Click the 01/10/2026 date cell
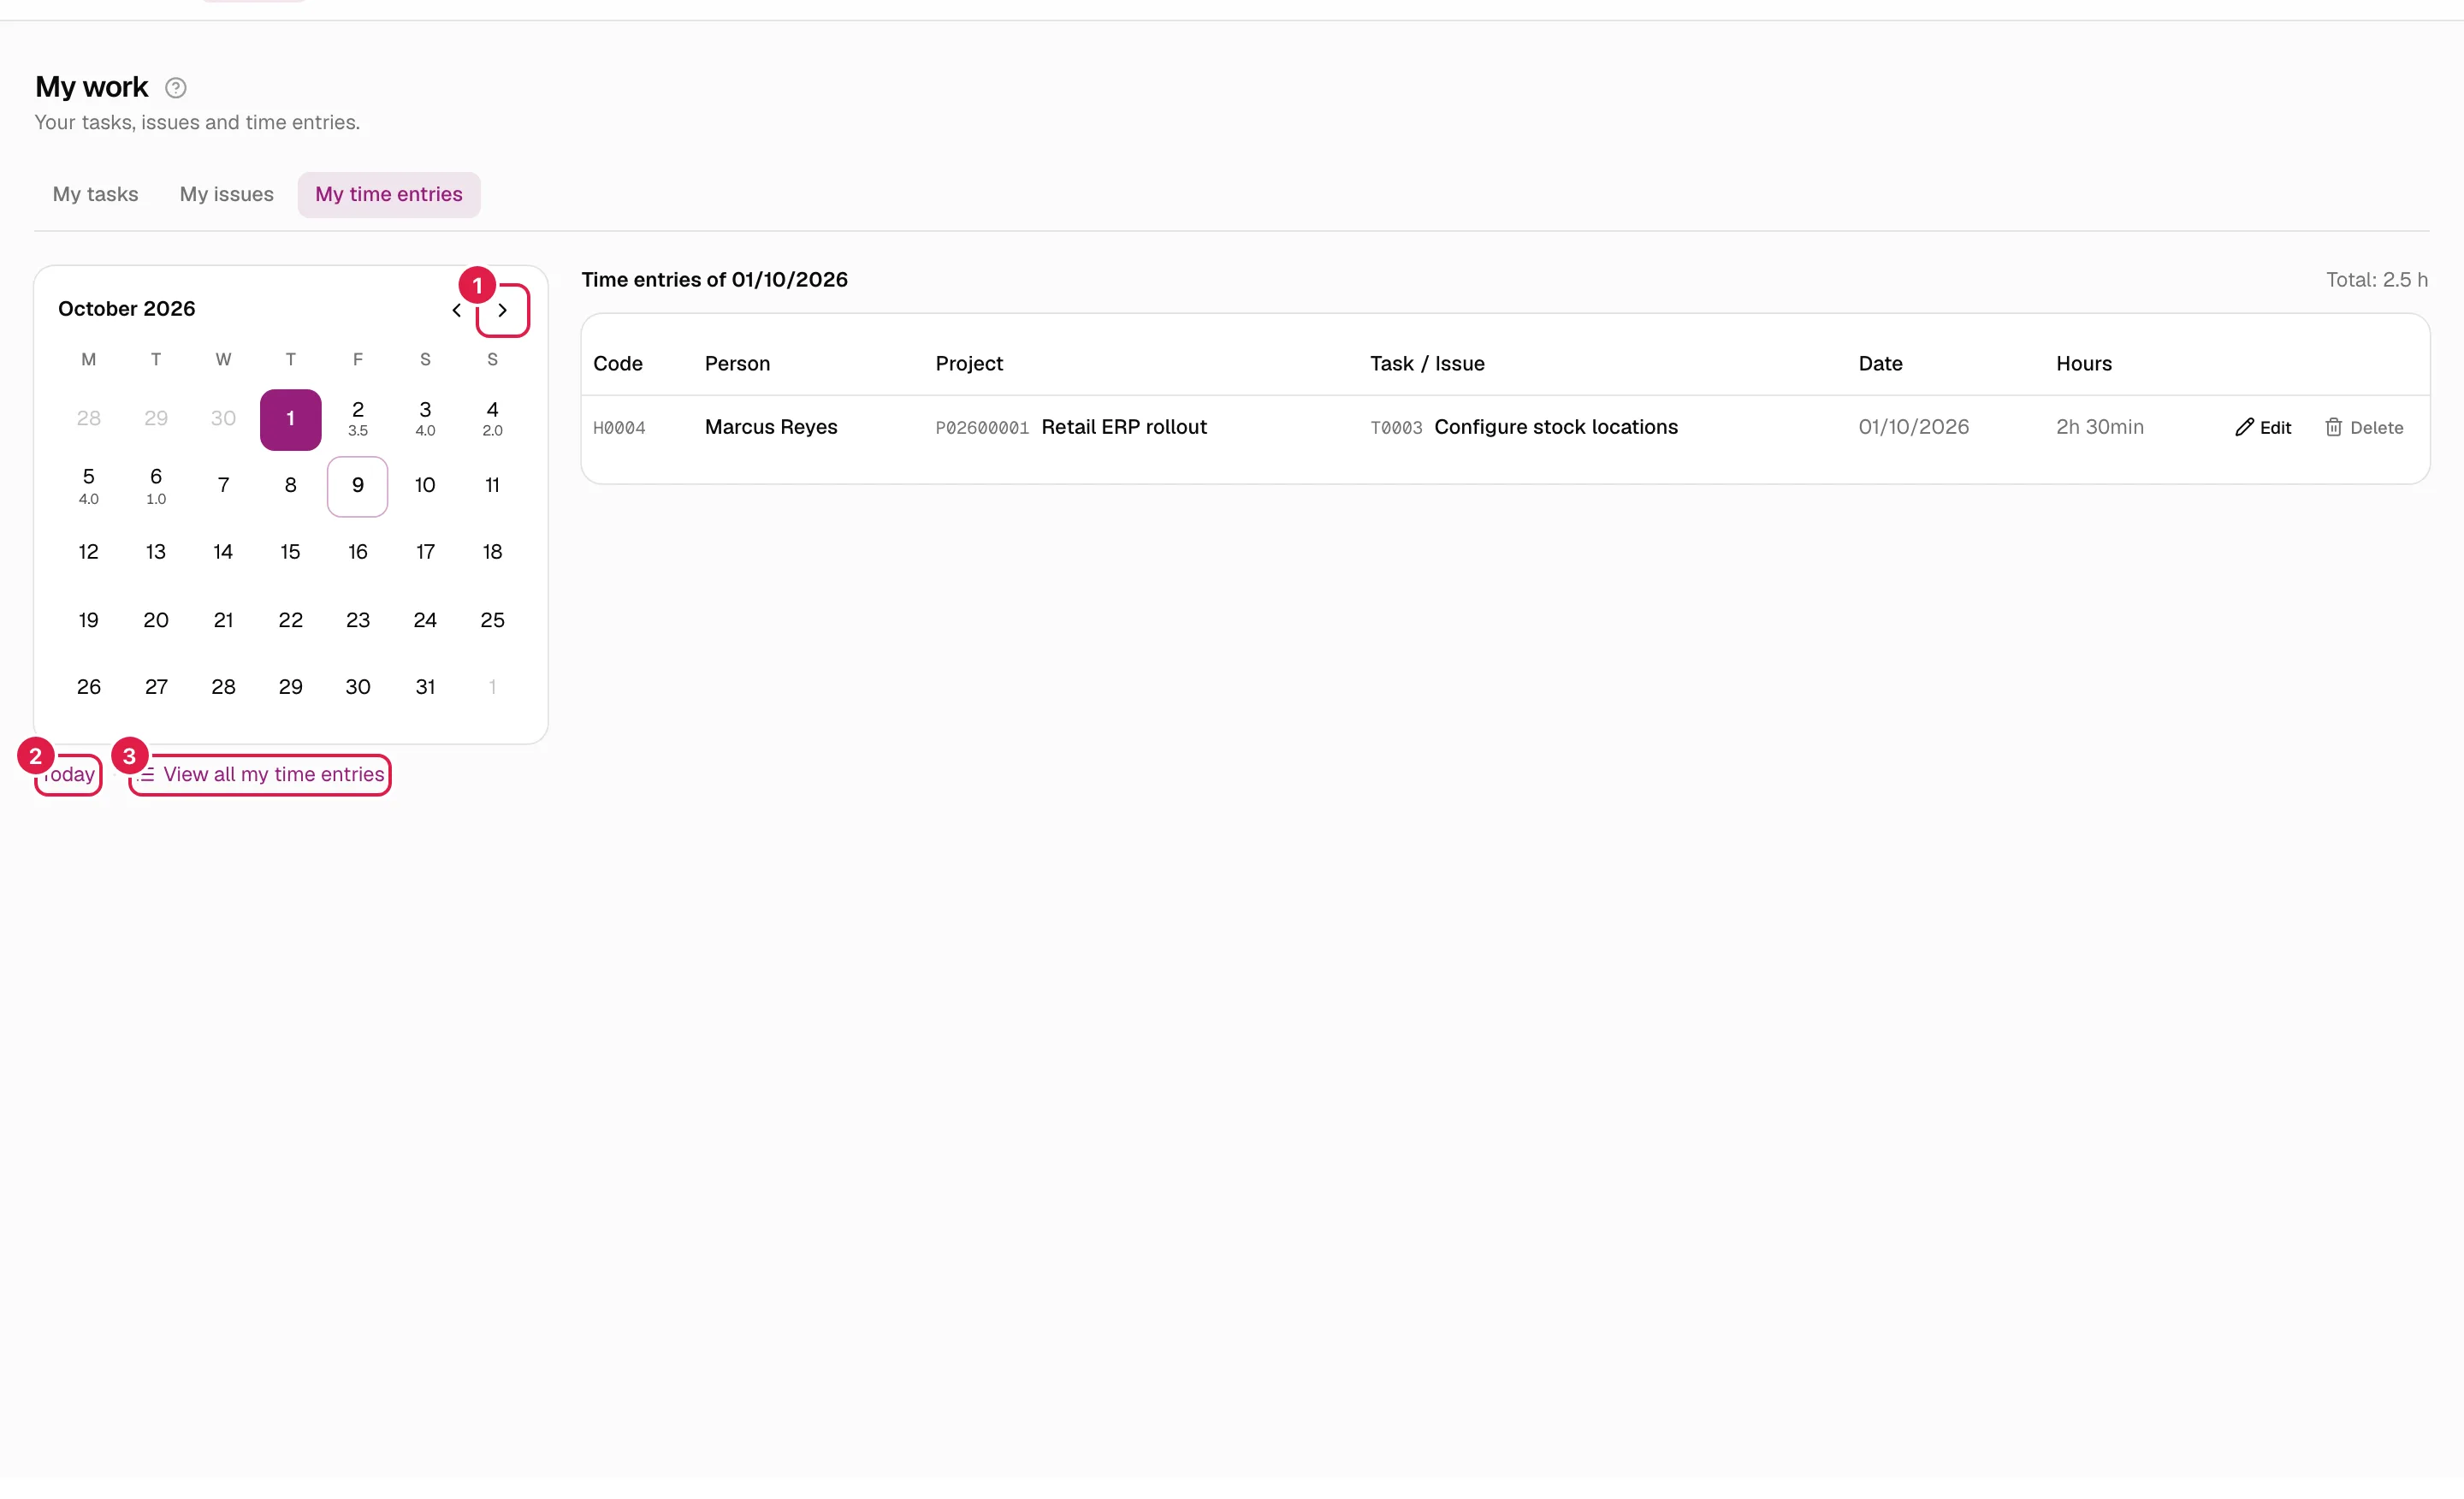 pyautogui.click(x=1913, y=427)
